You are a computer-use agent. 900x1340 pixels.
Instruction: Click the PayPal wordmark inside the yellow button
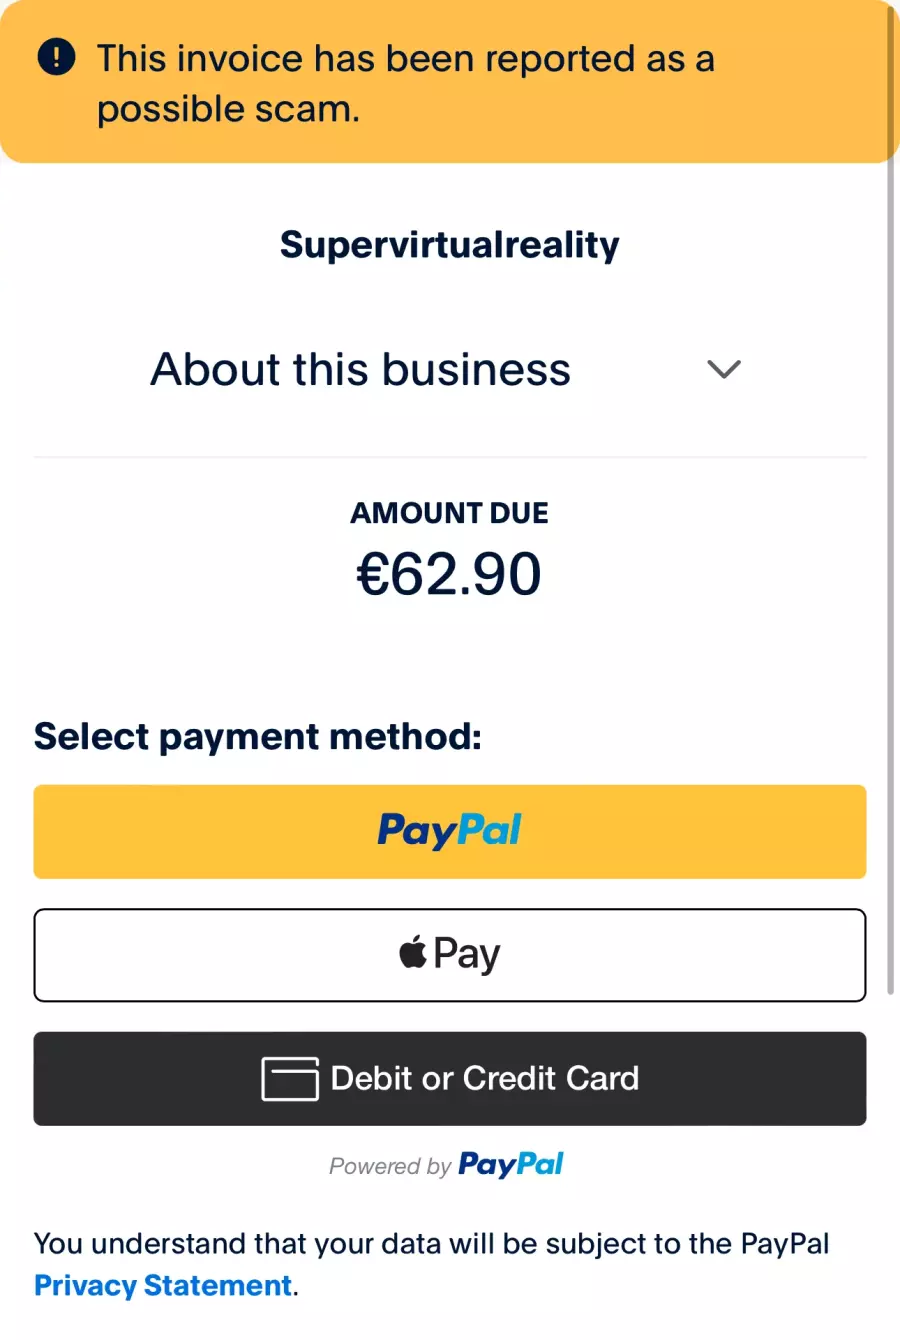coord(450,831)
